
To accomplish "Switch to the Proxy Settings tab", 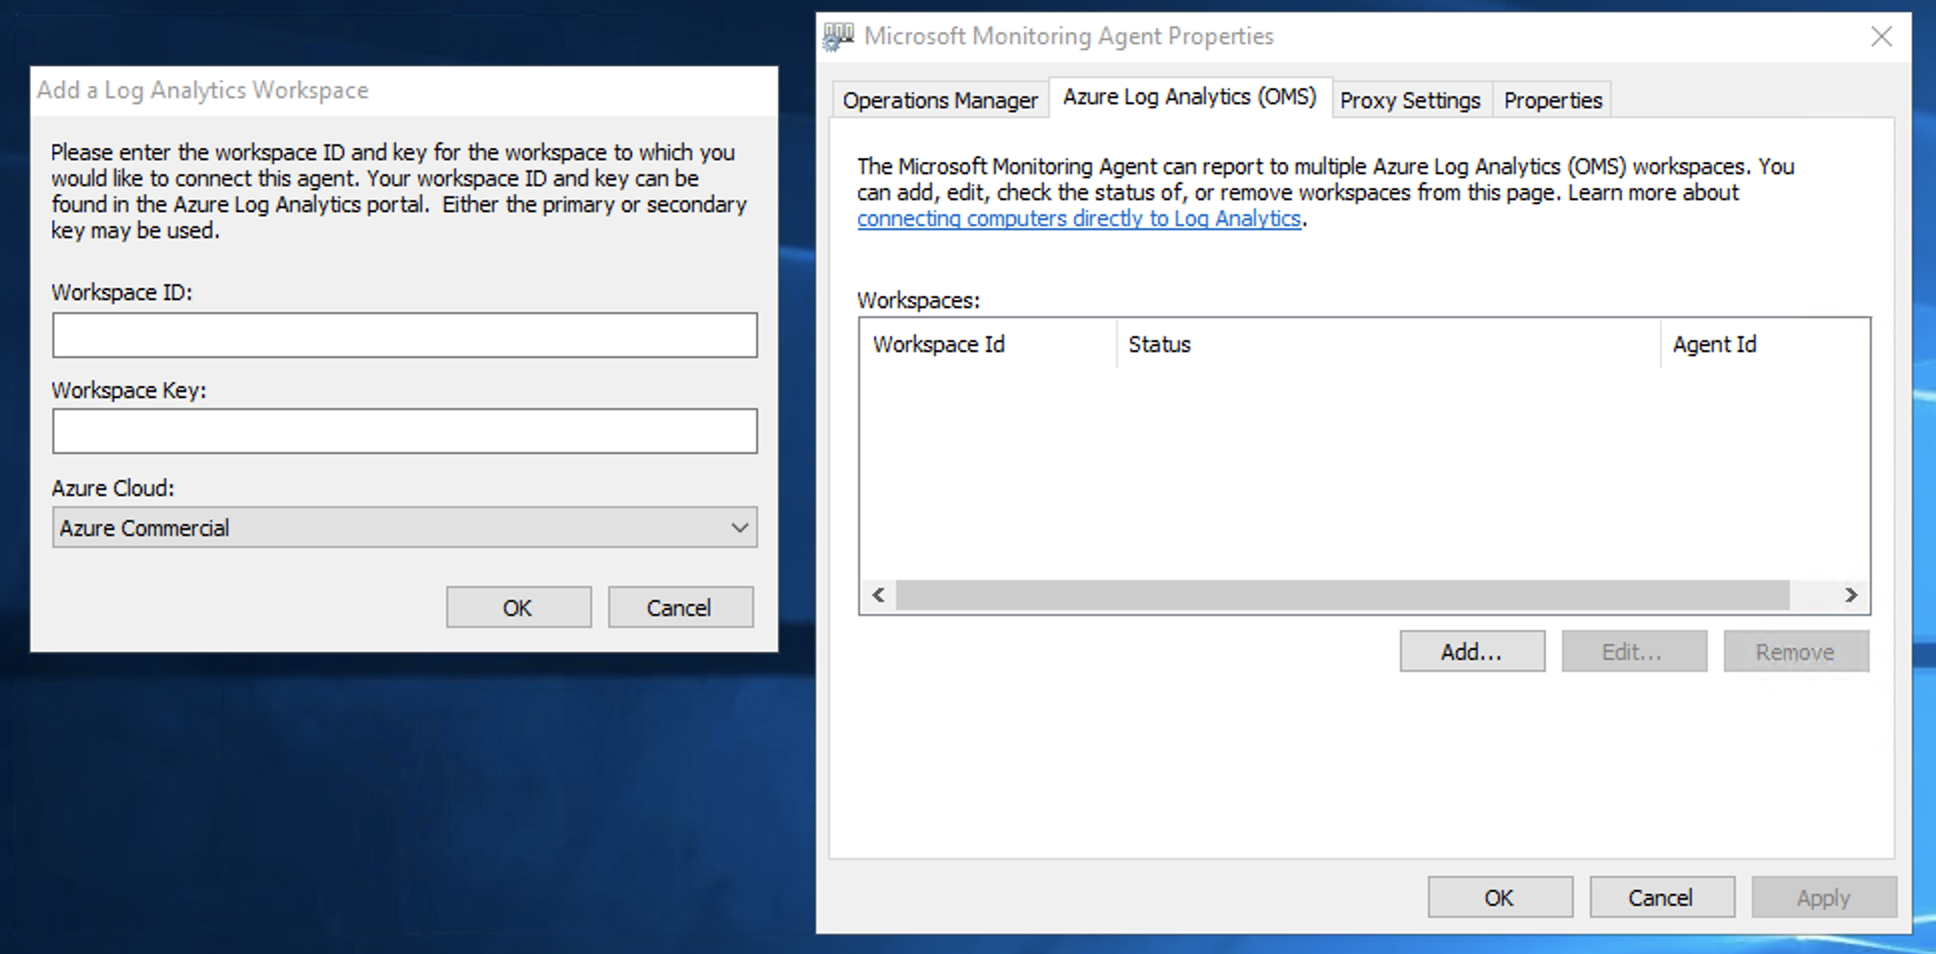I will point(1410,100).
